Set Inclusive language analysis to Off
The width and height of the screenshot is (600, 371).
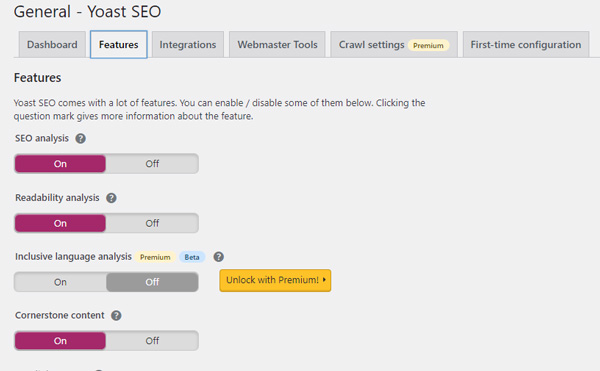(x=152, y=282)
